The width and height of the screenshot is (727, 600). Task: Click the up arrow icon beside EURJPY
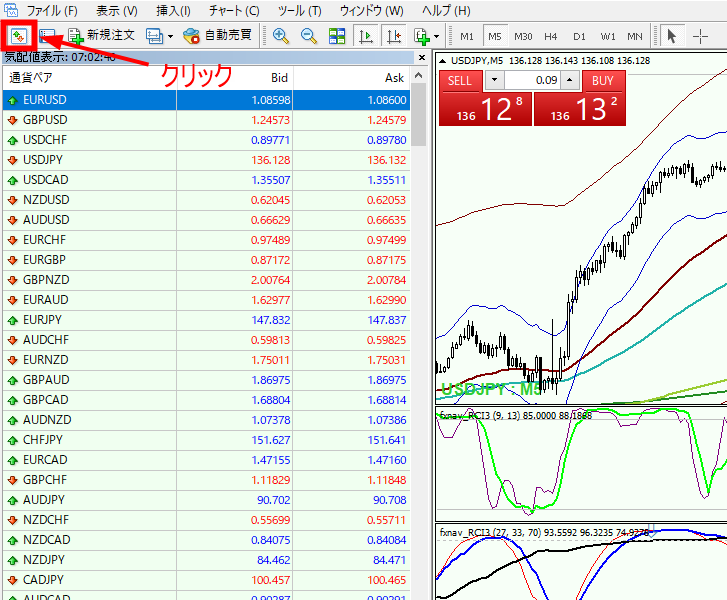[x=13, y=320]
